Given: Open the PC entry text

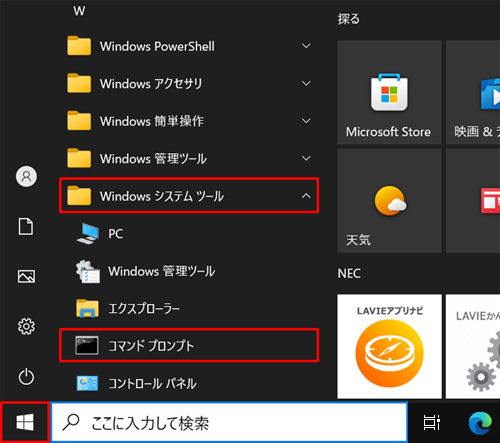Looking at the screenshot, I should click(x=116, y=234).
